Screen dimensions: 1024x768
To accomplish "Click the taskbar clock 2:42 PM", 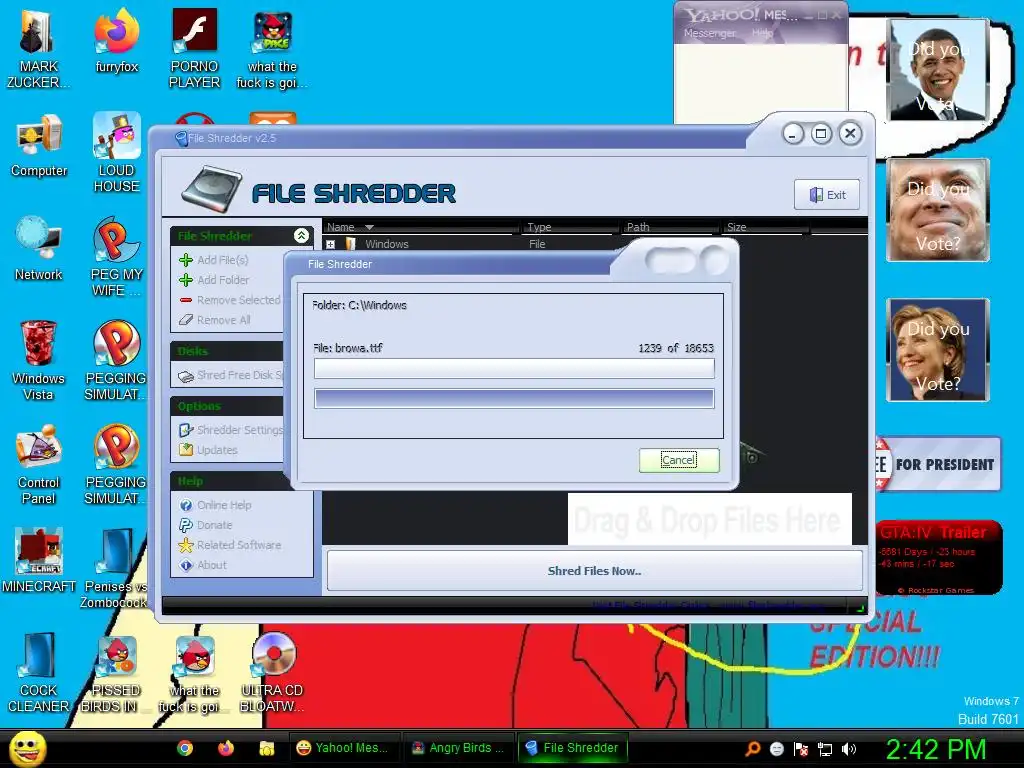I will [935, 749].
